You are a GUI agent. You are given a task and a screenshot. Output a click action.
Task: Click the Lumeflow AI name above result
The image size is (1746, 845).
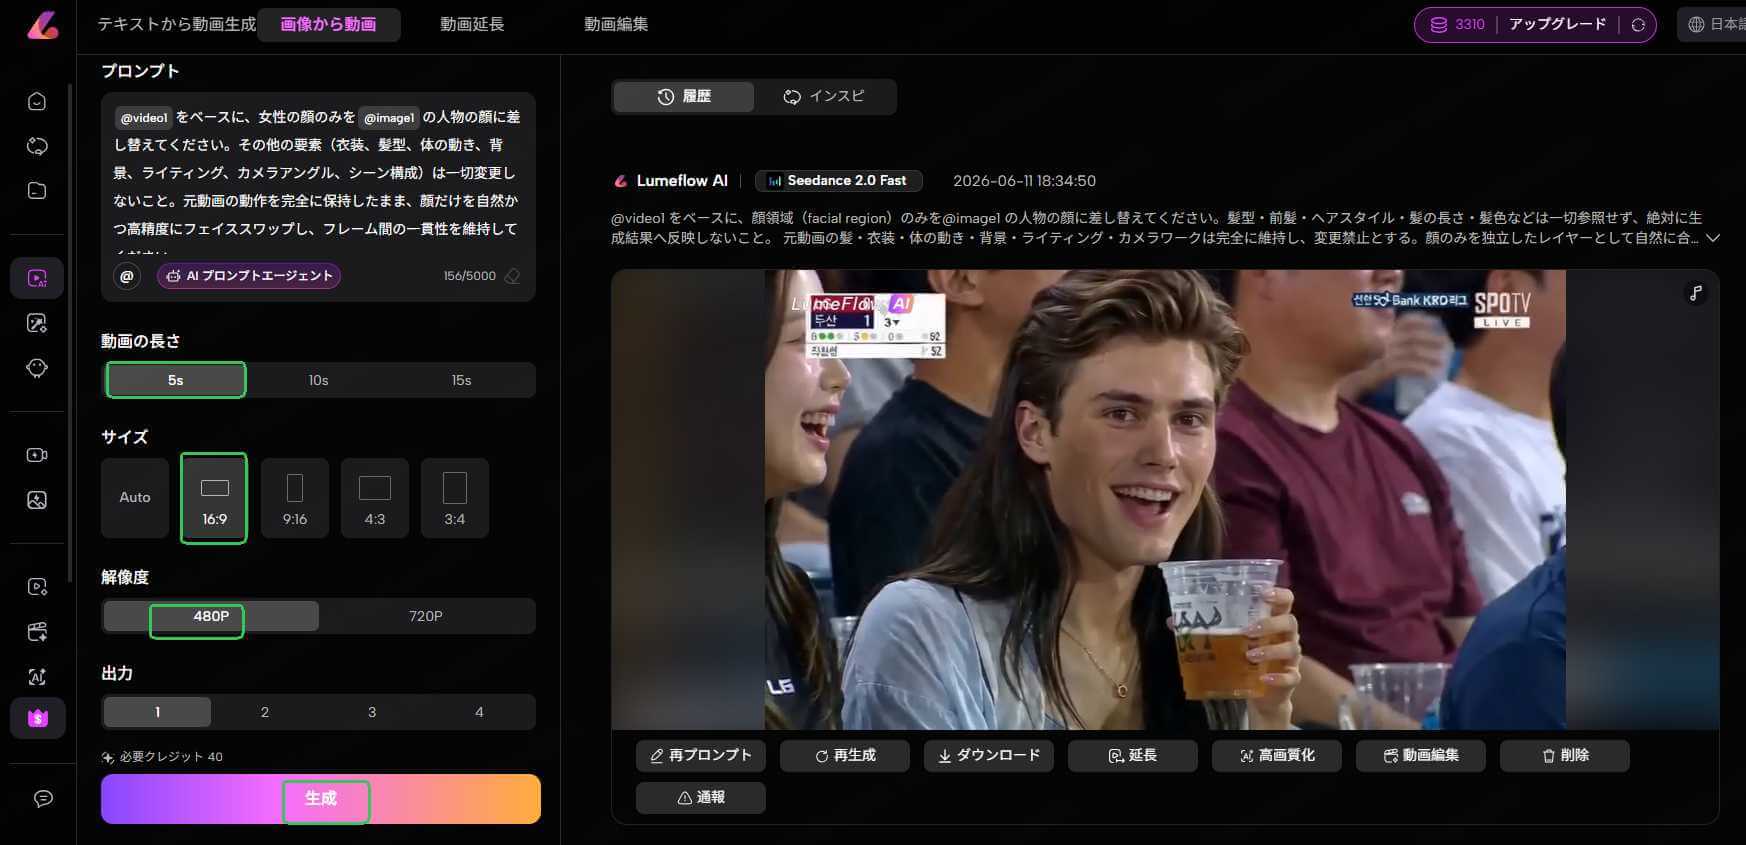(x=682, y=181)
